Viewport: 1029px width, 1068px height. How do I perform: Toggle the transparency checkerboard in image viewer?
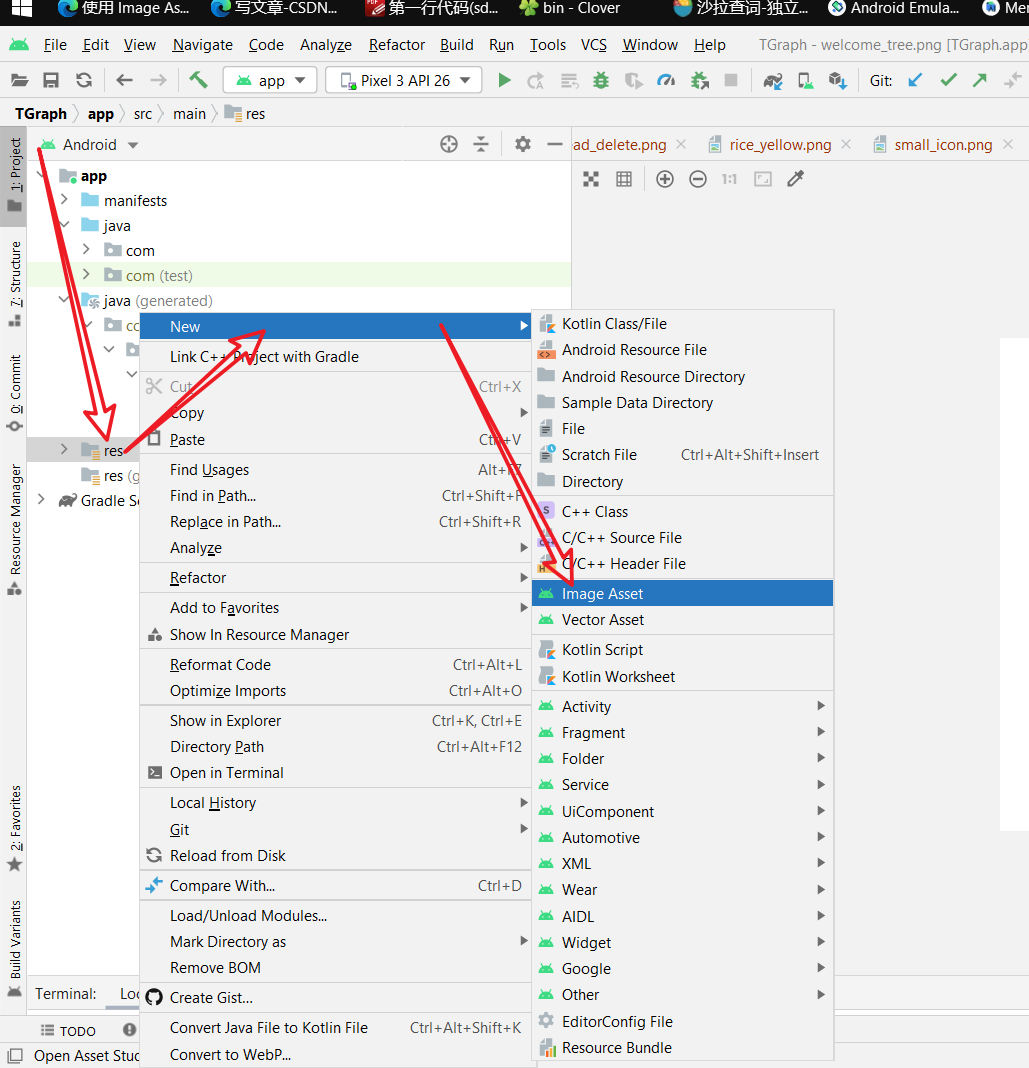click(x=591, y=178)
